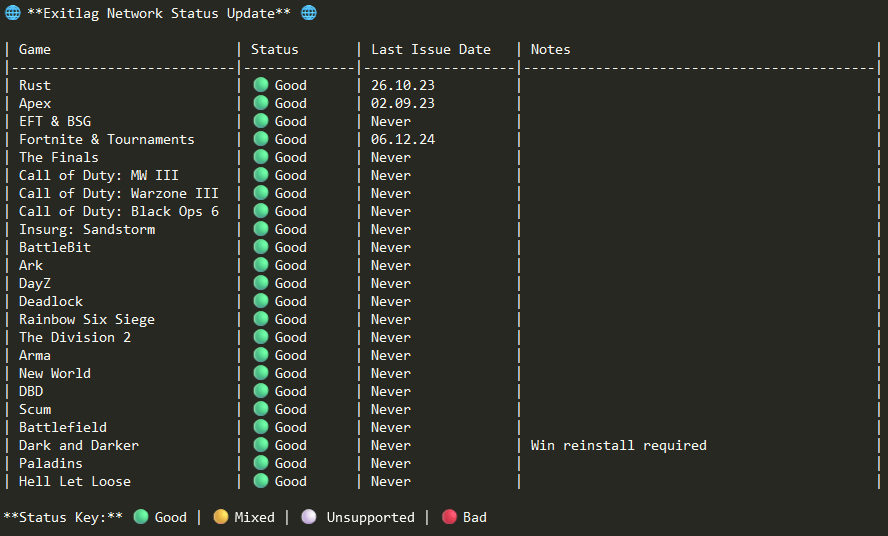The width and height of the screenshot is (888, 536).
Task: Click green dot for Fortnite & Tournaments
Action: (x=261, y=139)
